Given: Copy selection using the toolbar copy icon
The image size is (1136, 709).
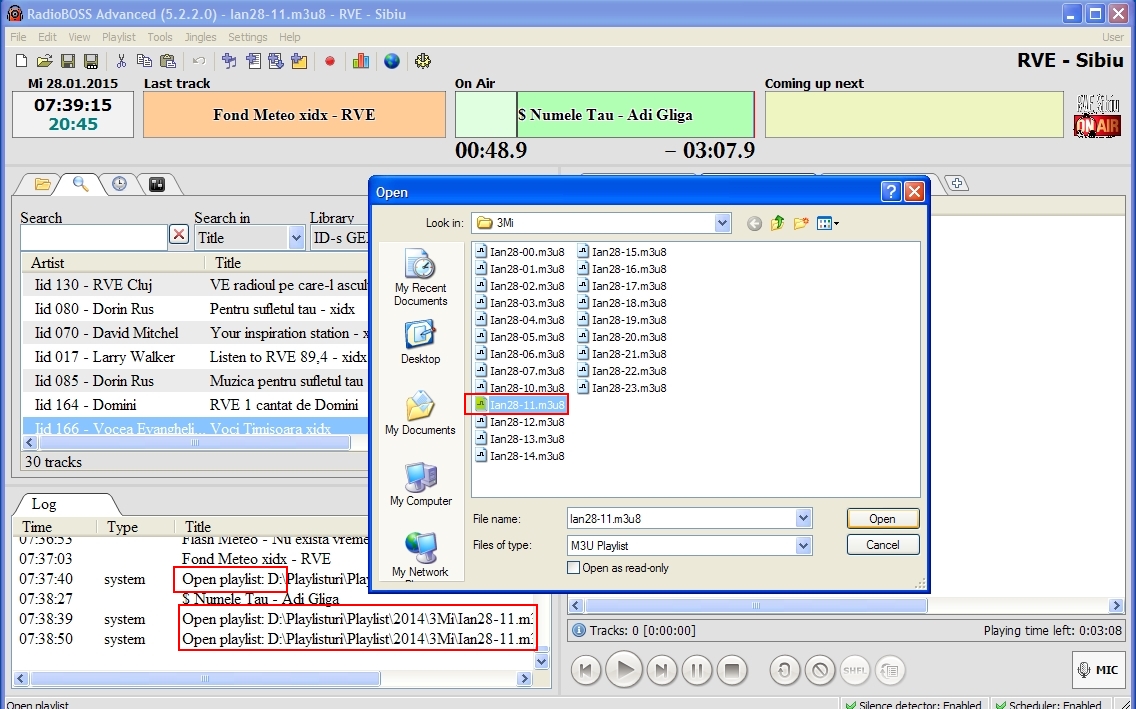Looking at the screenshot, I should click(x=144, y=62).
